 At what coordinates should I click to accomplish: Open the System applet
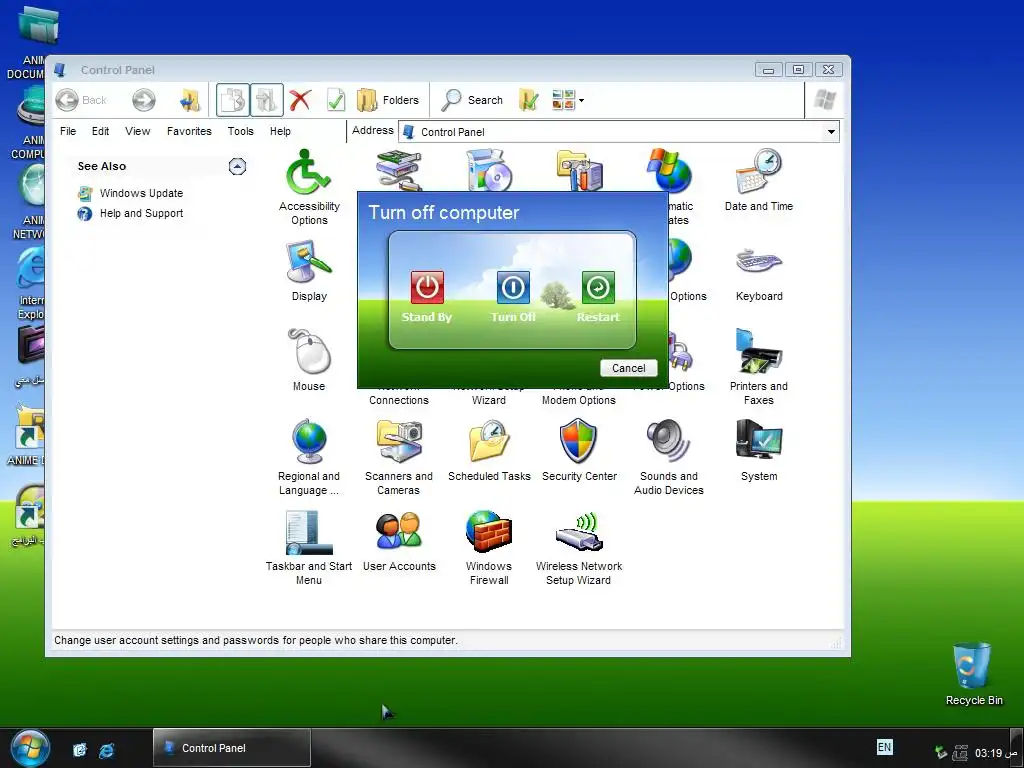click(x=759, y=451)
